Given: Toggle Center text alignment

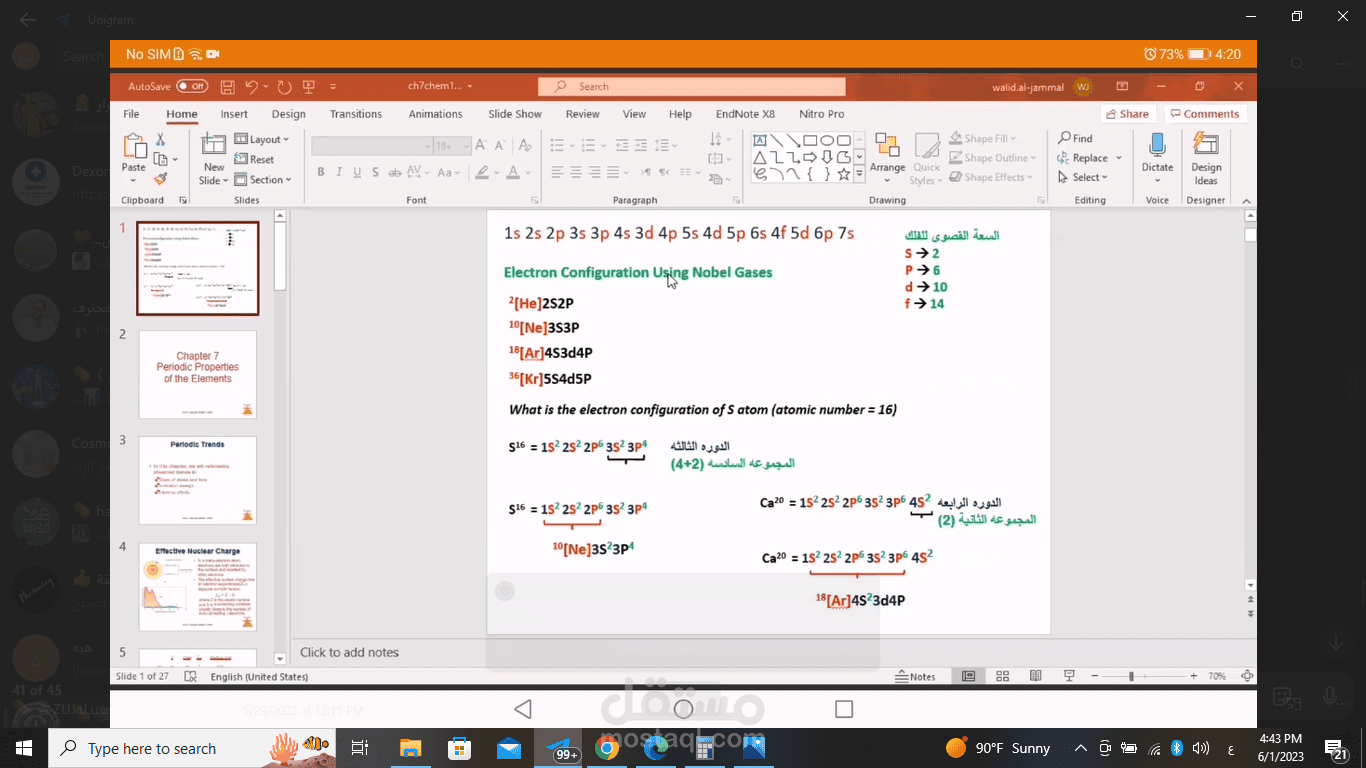Looking at the screenshot, I should (x=577, y=173).
